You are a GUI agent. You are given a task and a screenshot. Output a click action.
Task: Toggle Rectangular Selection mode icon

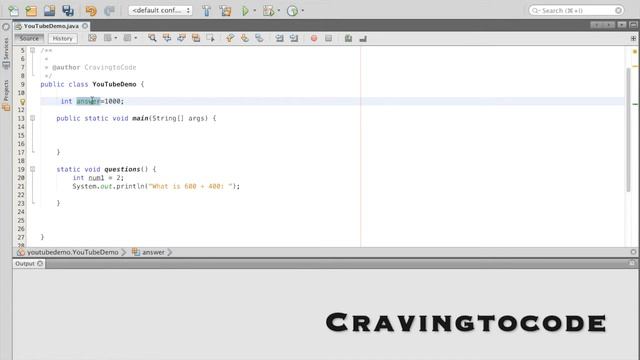point(211,38)
